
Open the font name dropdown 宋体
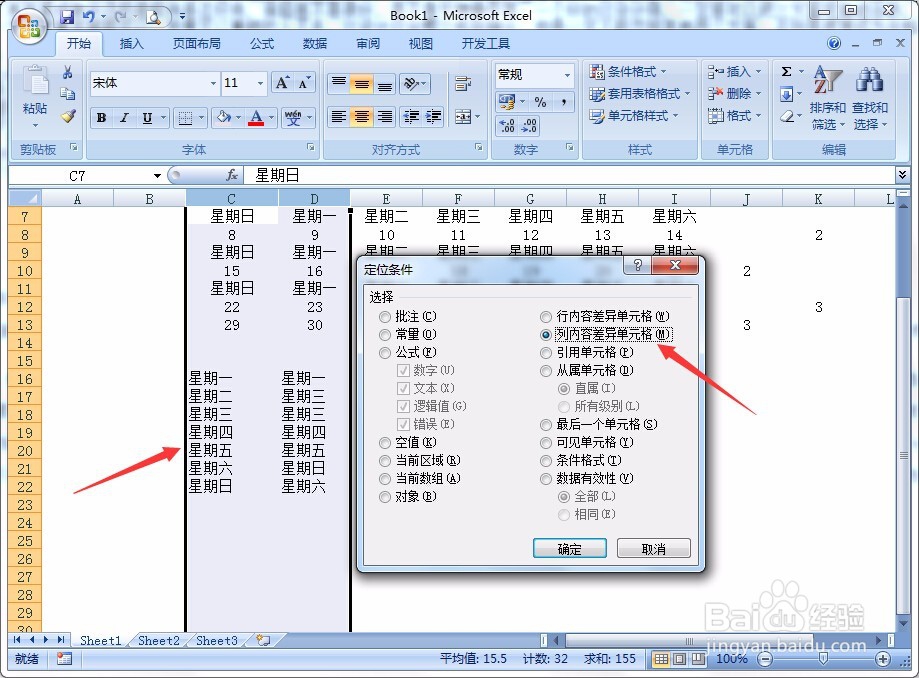point(213,83)
